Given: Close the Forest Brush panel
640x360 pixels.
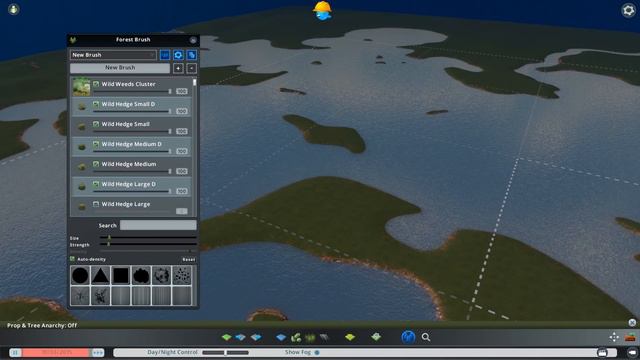Looking at the screenshot, I should point(193,40).
